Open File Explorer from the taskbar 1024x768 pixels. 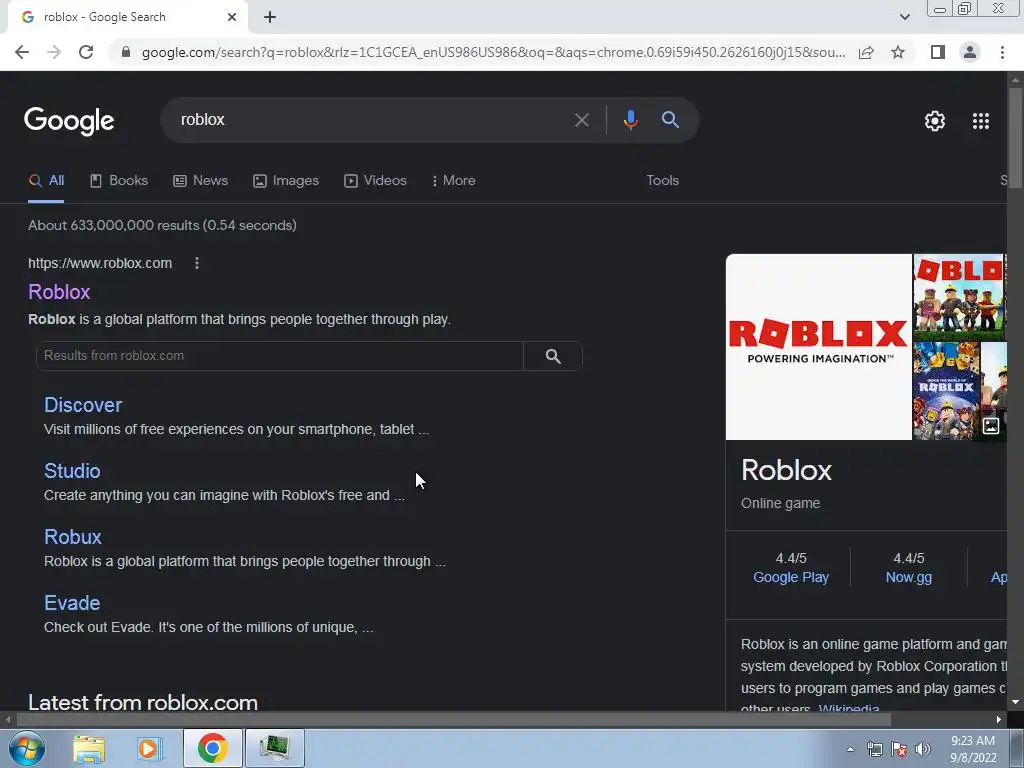coord(89,748)
